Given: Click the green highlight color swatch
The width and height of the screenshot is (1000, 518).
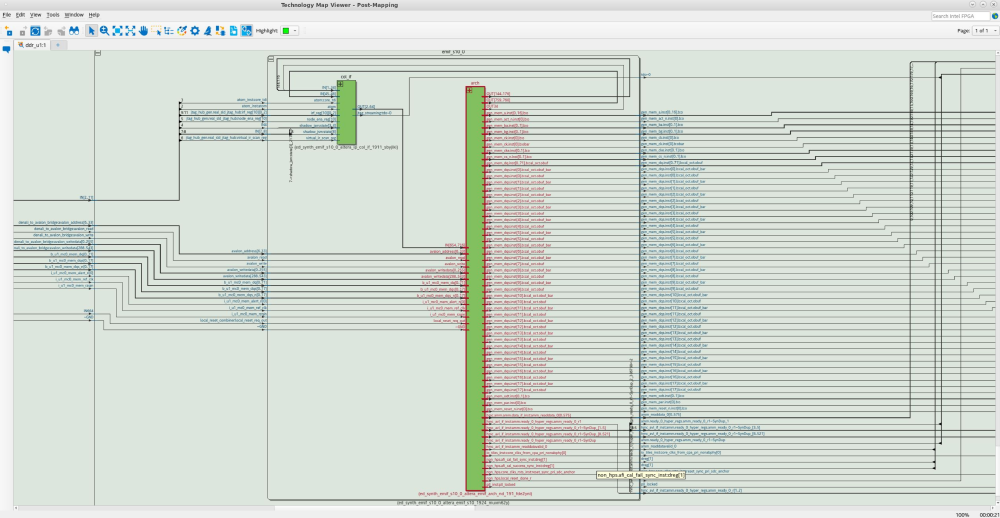Looking at the screenshot, I should point(286,31).
